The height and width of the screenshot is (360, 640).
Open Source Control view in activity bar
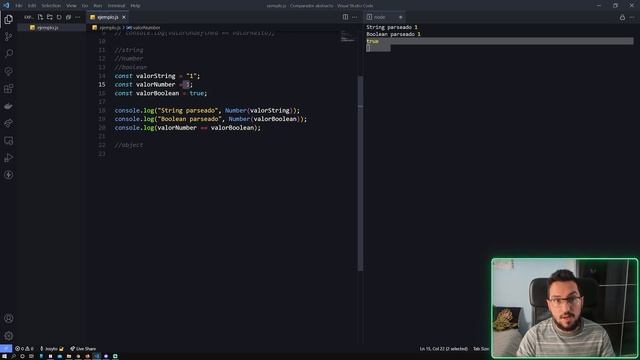[9, 36]
